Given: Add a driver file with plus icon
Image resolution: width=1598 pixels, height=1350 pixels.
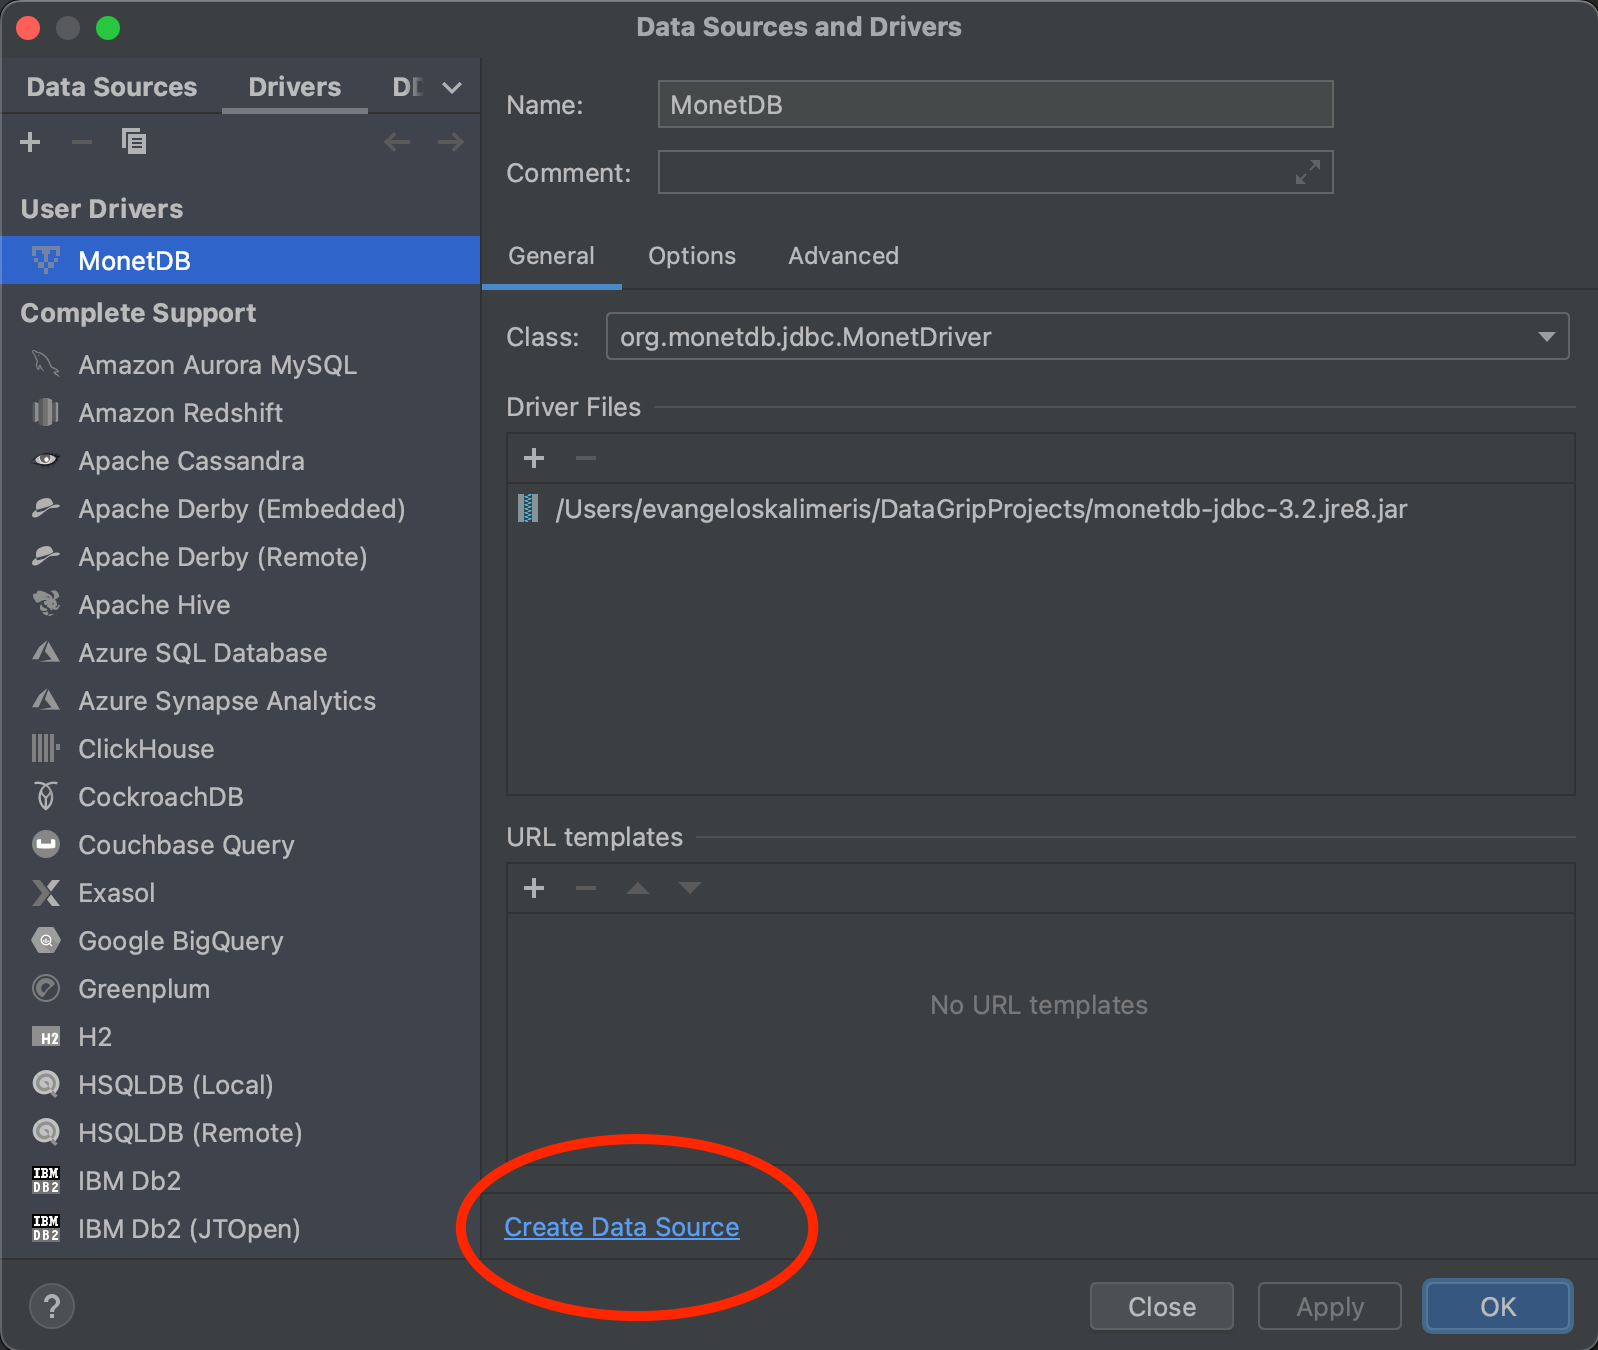Looking at the screenshot, I should (534, 458).
